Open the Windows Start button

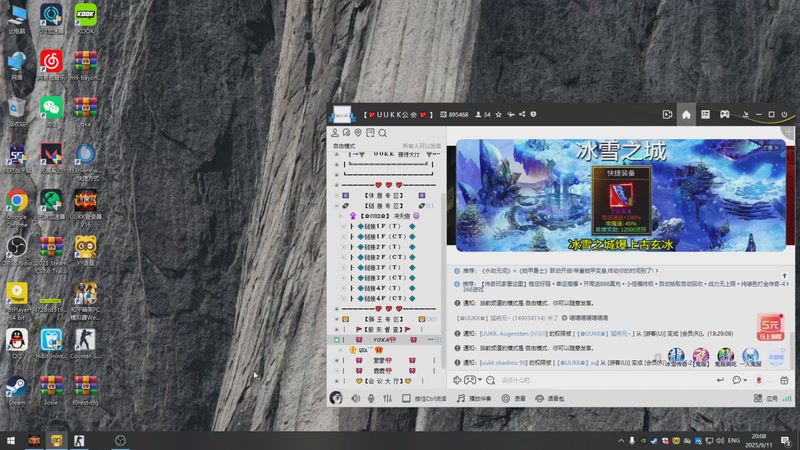coord(11,440)
